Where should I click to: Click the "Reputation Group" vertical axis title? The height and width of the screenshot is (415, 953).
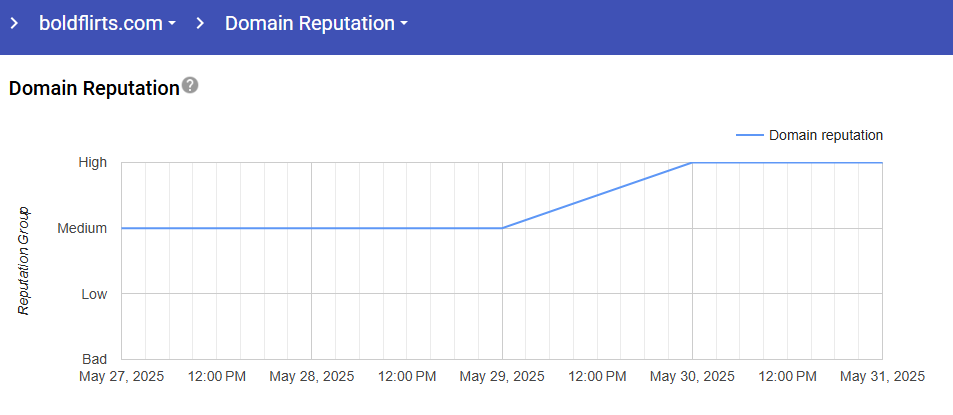coord(25,261)
